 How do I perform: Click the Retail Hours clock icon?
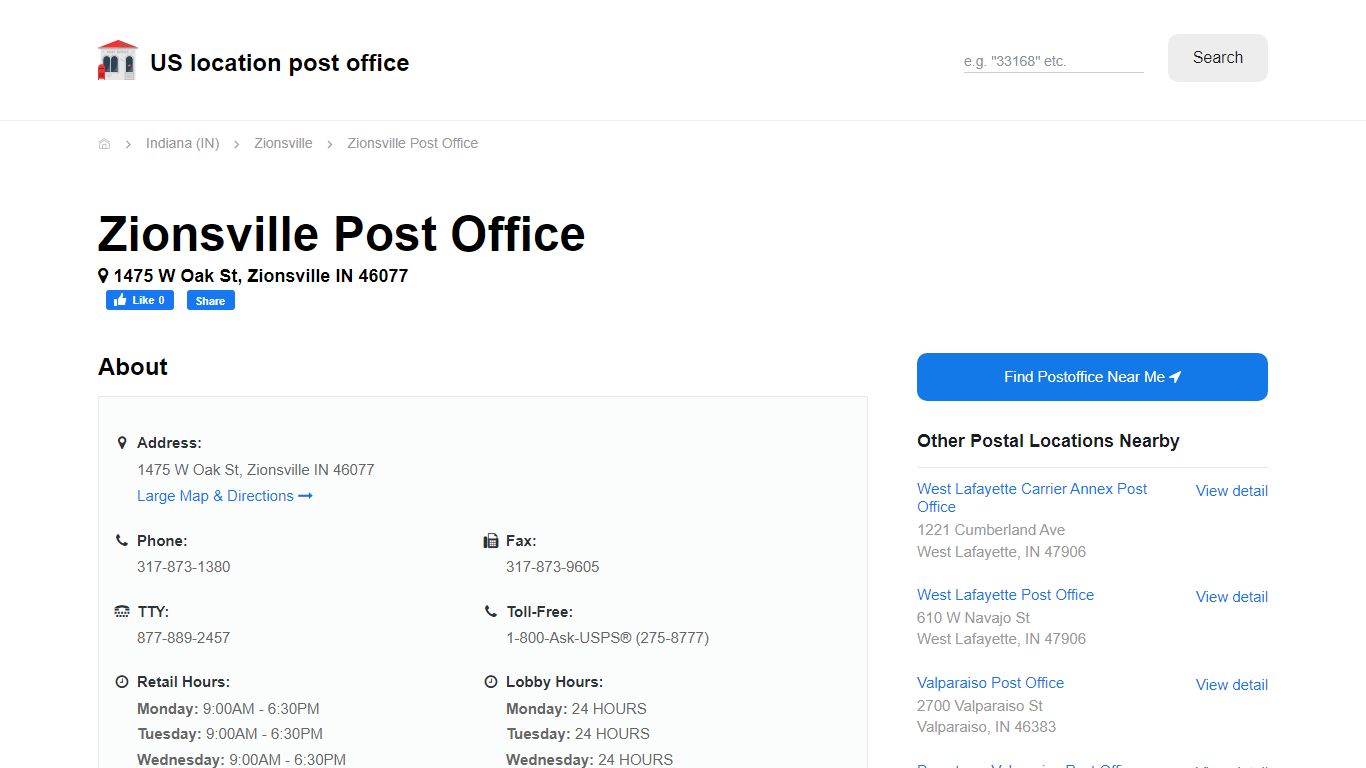(x=122, y=681)
